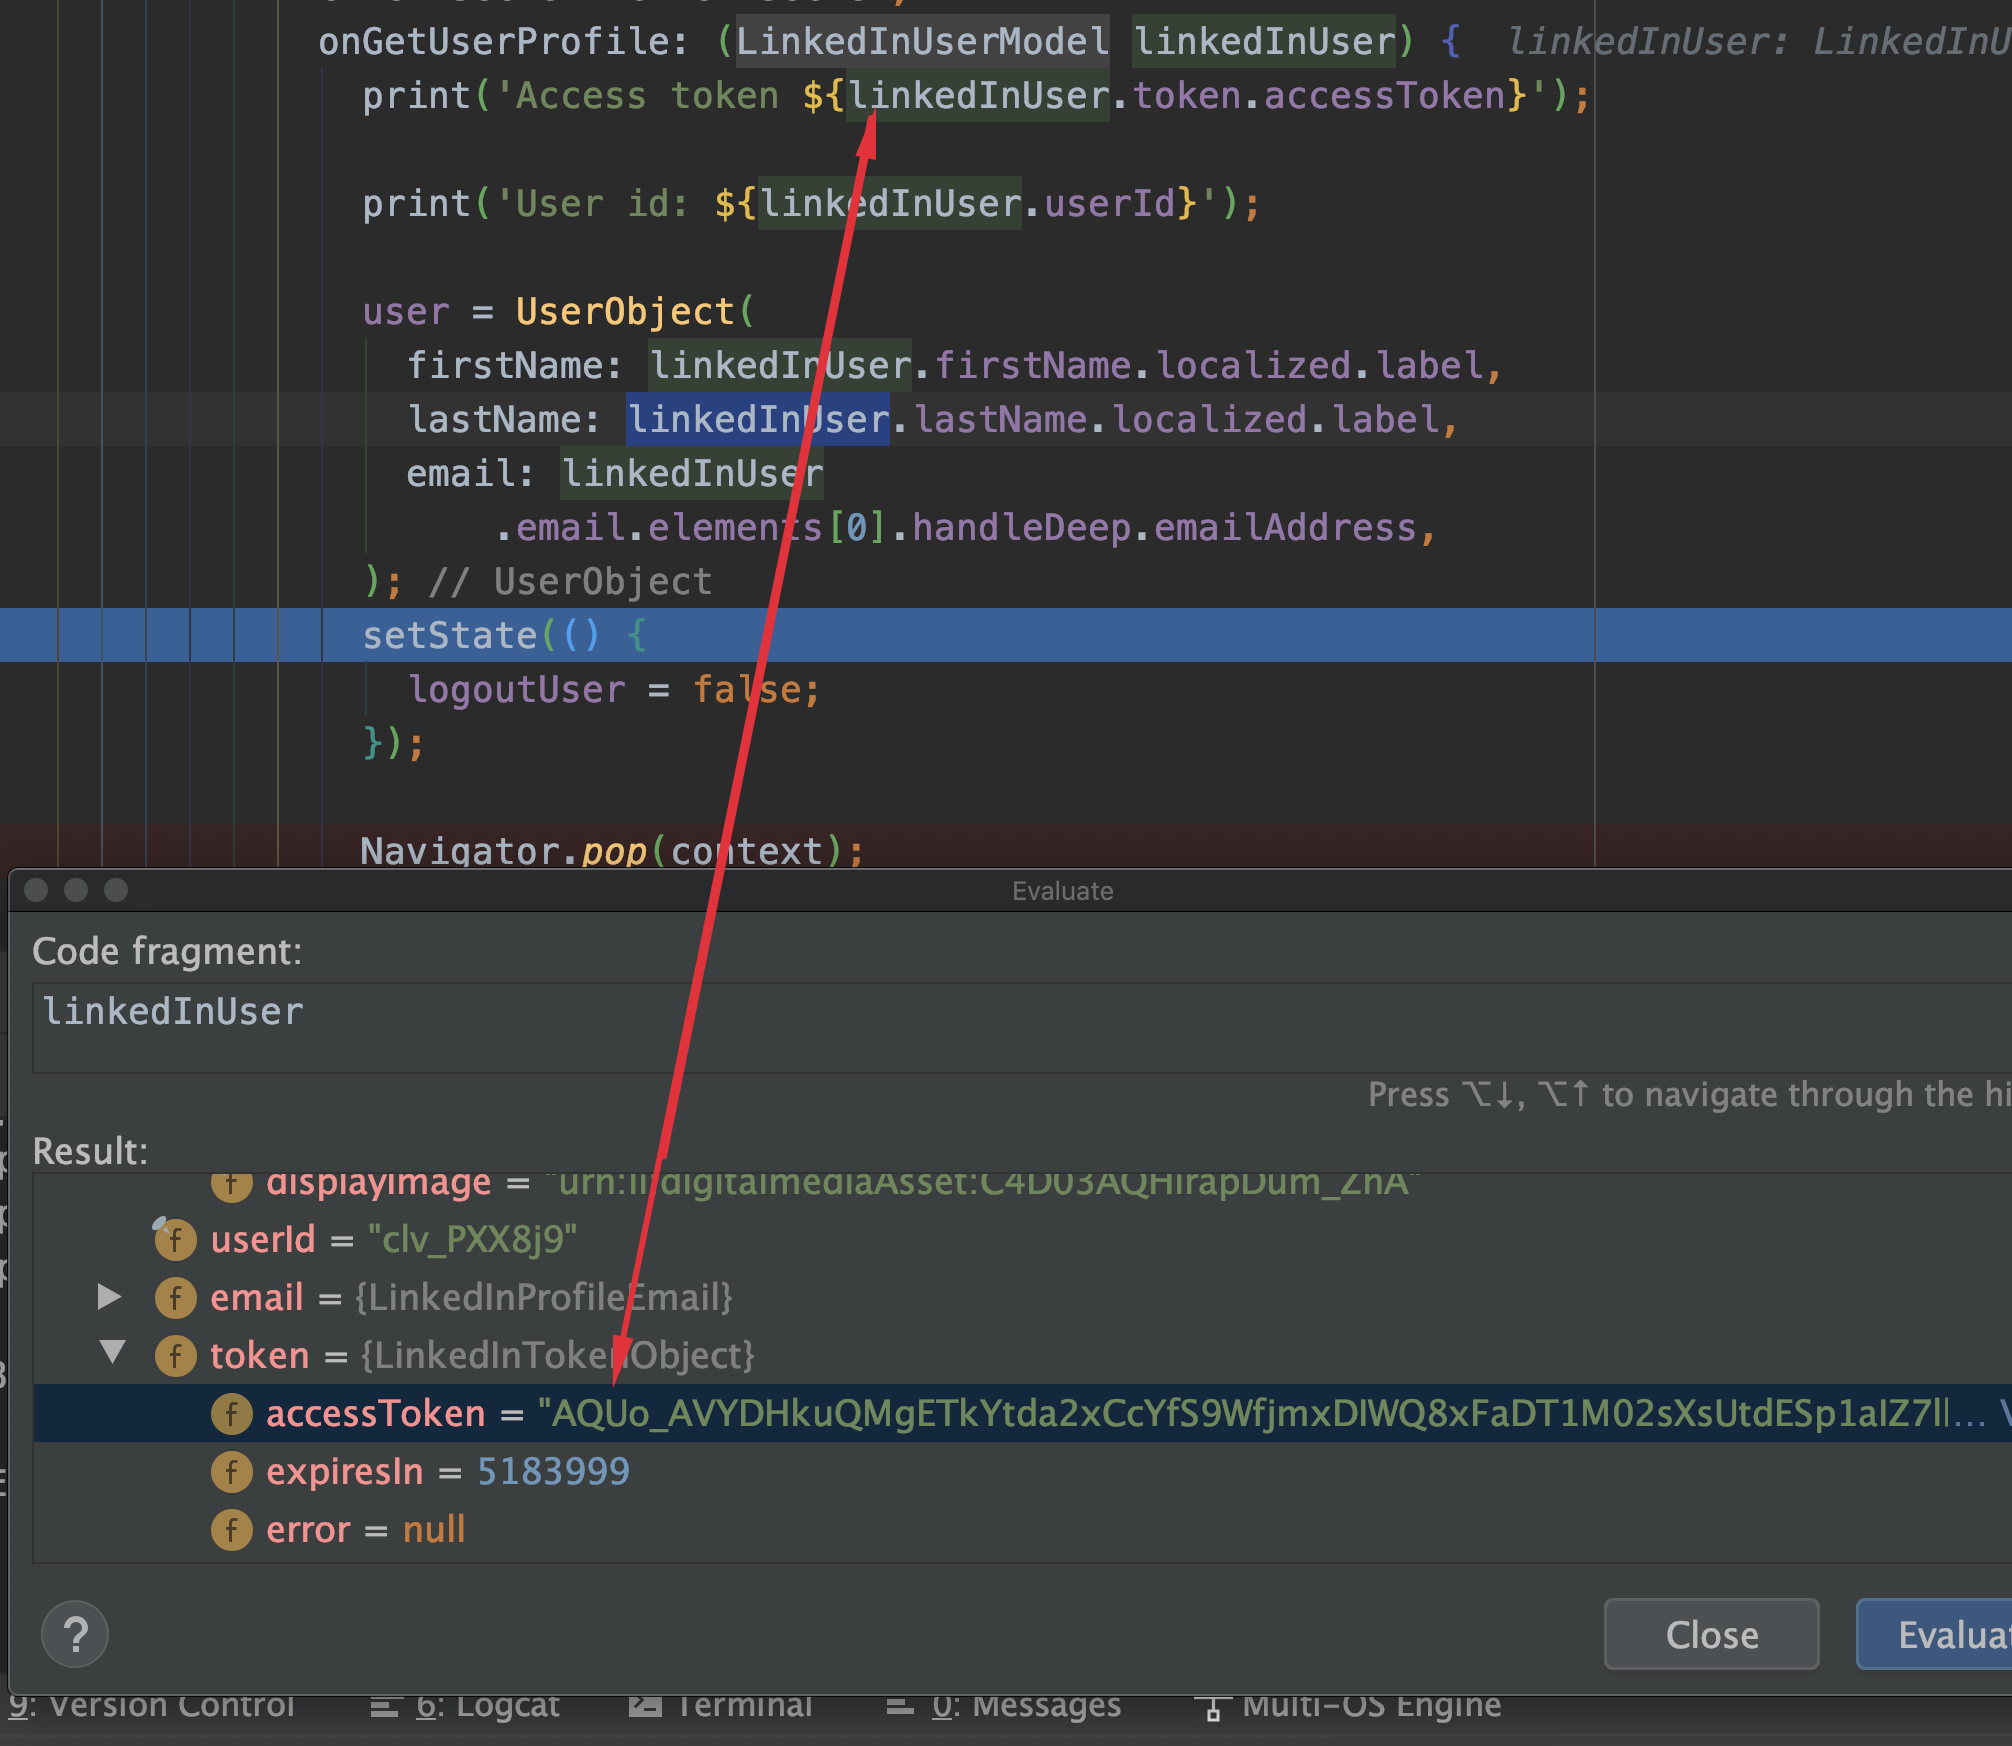Click the field icon next to expiresIn
The image size is (2012, 1746).
click(231, 1472)
